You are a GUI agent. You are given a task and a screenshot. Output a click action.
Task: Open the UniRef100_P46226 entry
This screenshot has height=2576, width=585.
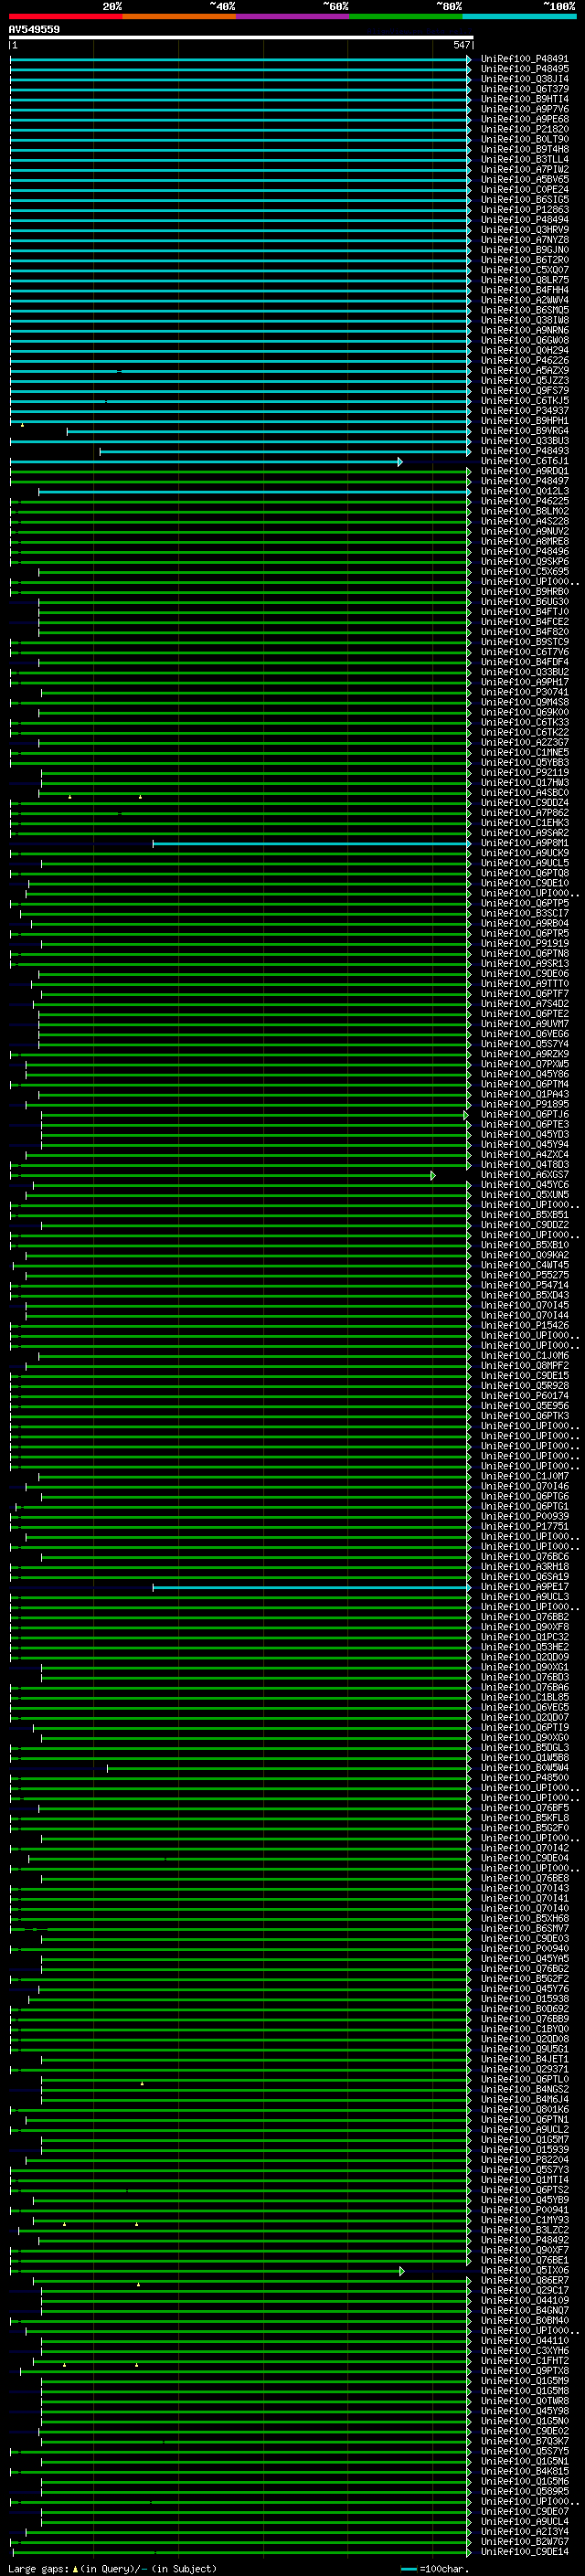pos(525,361)
